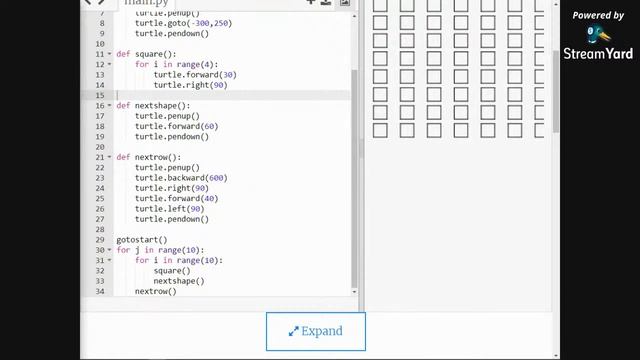Click the text for i in range(10):
This screenshot has height=360, width=640.
click(179, 260)
